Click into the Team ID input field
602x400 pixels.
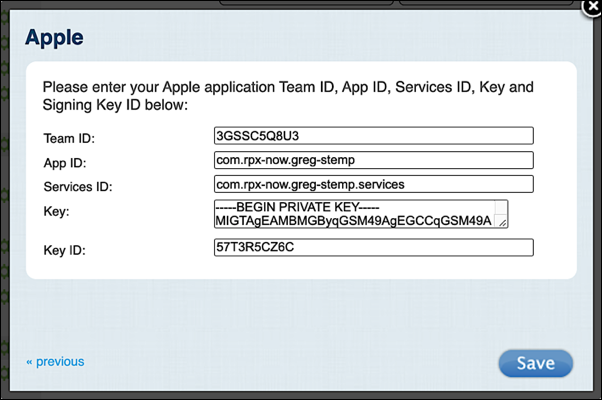click(373, 136)
